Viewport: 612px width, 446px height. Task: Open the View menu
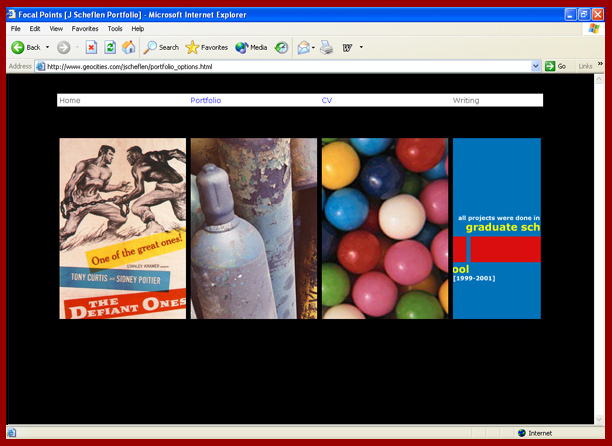pos(56,29)
